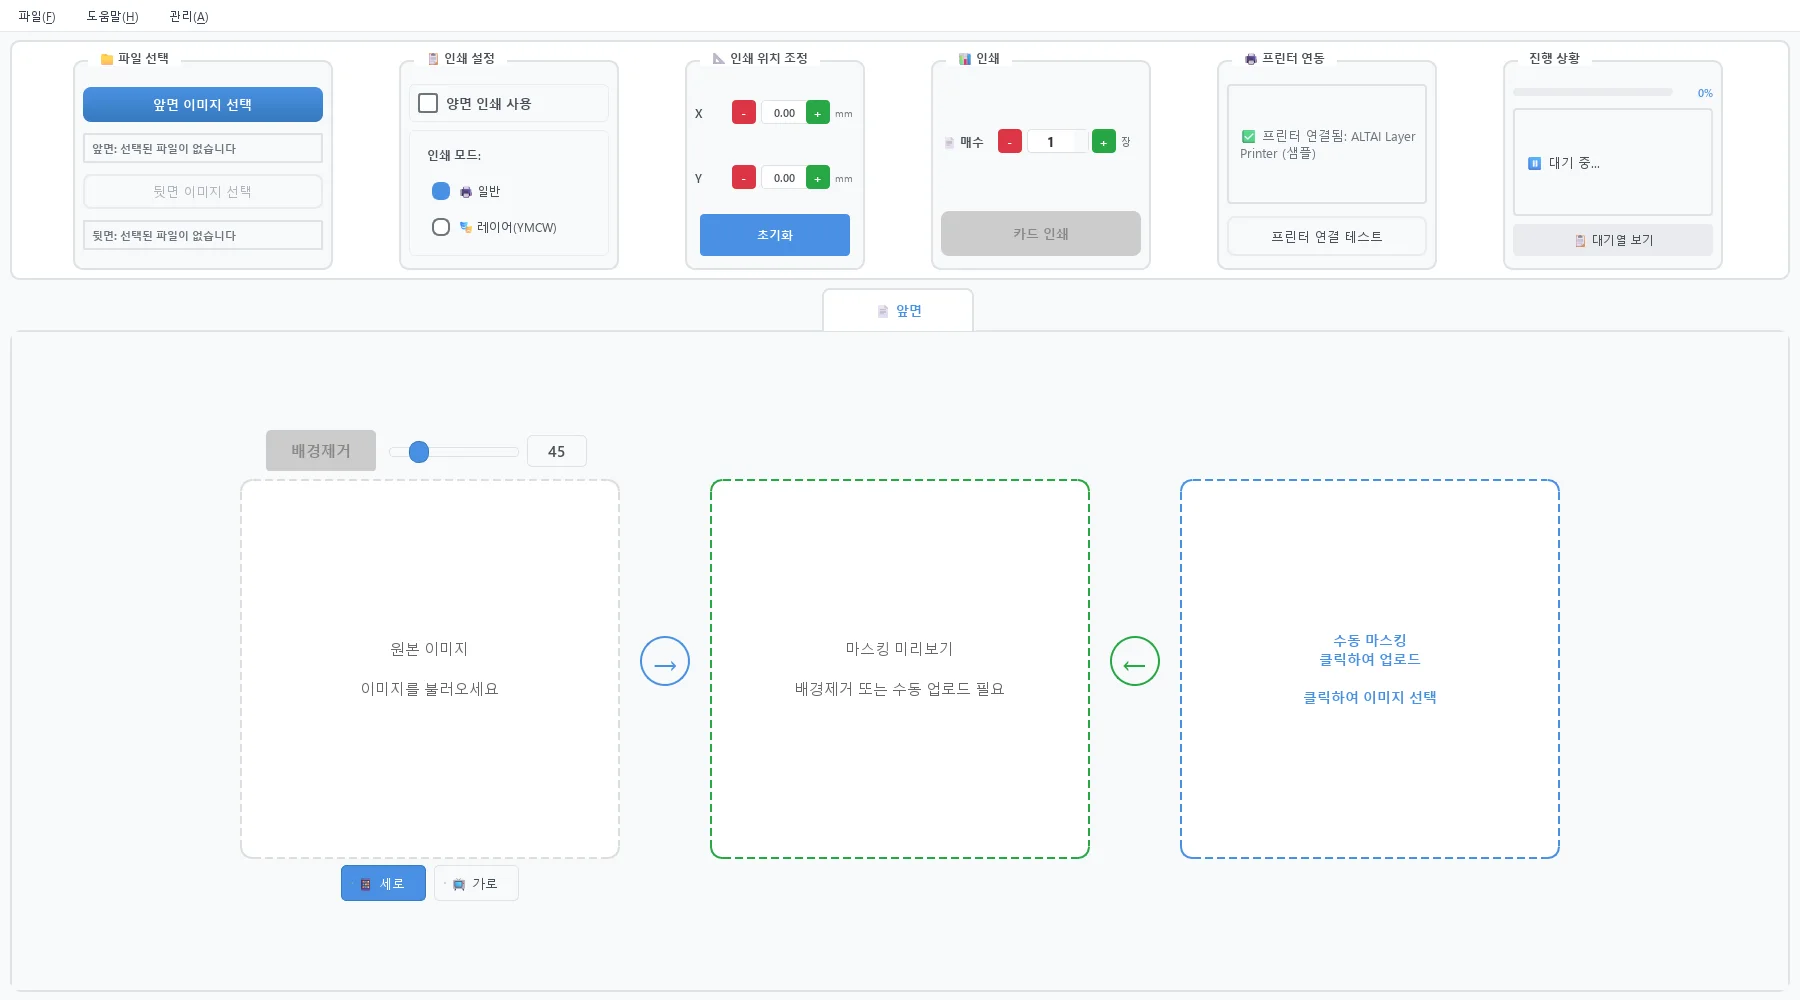This screenshot has height=1000, width=1800.
Task: Select the 앞면 tab
Action: coord(898,311)
